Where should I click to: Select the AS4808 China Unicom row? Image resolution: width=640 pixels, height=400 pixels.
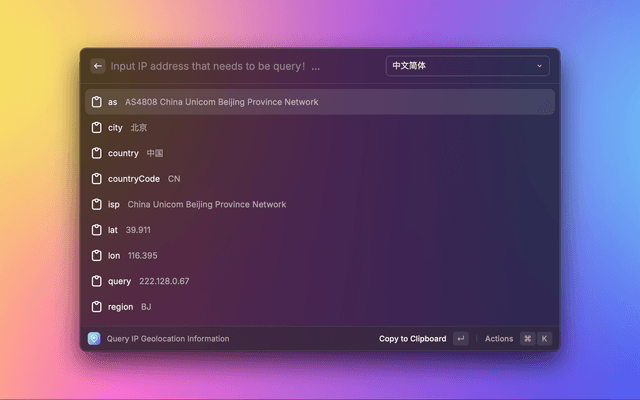(320, 102)
